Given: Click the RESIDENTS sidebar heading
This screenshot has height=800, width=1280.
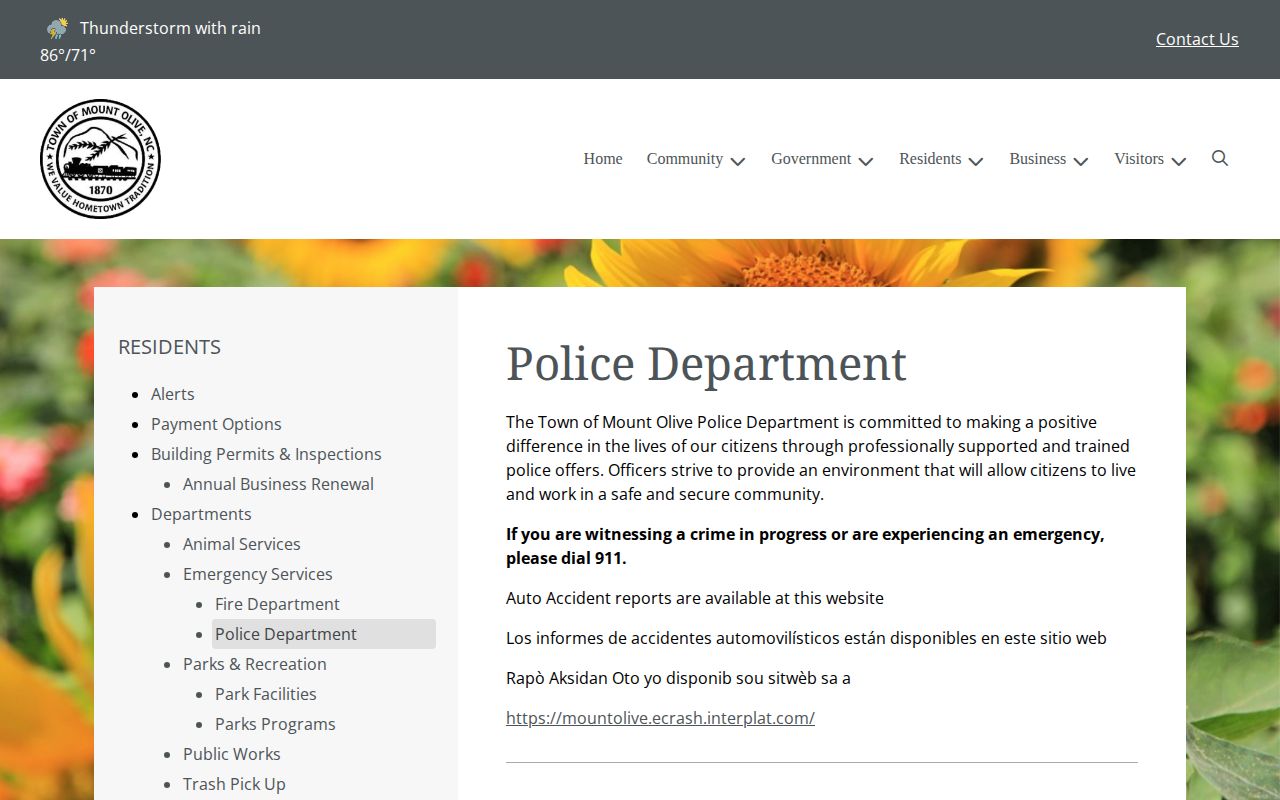Looking at the screenshot, I should (x=169, y=347).
